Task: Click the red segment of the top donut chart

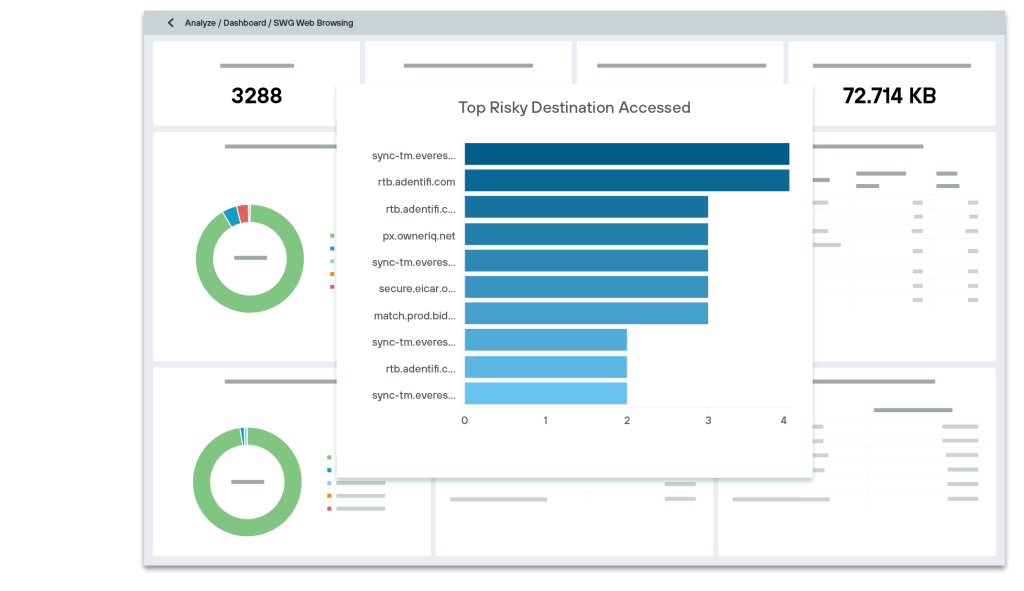Action: pos(243,214)
